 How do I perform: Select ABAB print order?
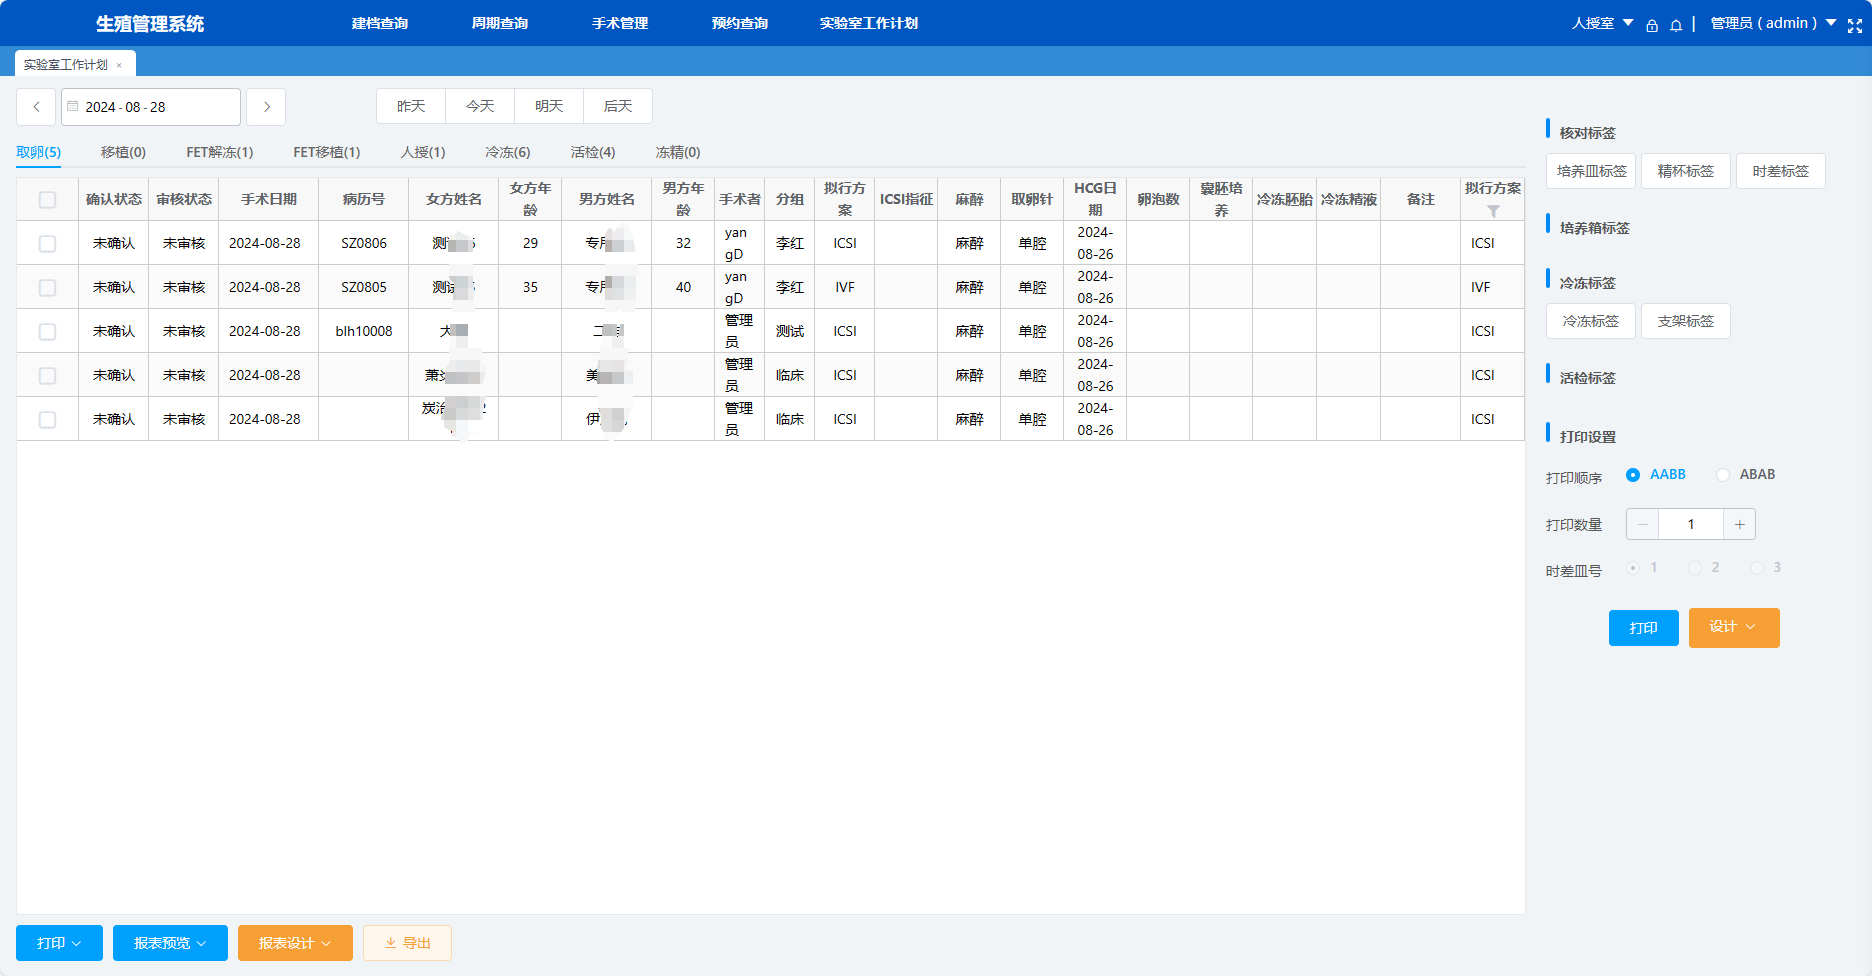click(1723, 475)
